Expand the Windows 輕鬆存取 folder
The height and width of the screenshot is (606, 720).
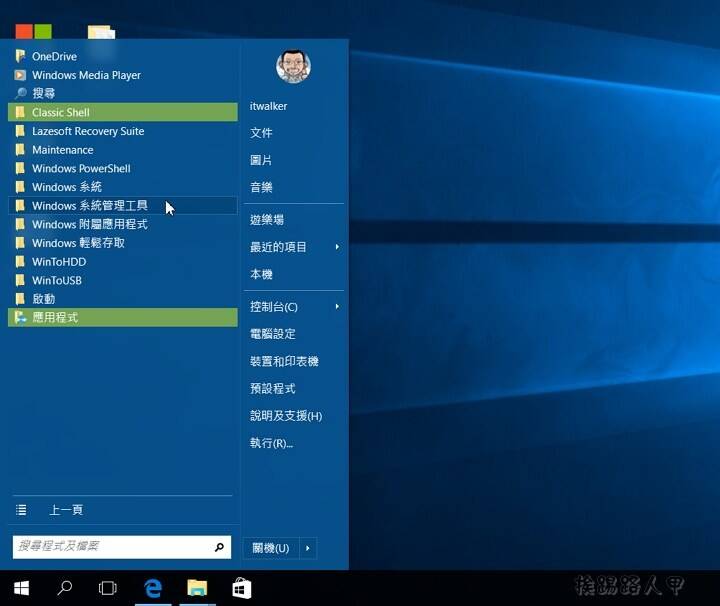pyautogui.click(x=123, y=243)
